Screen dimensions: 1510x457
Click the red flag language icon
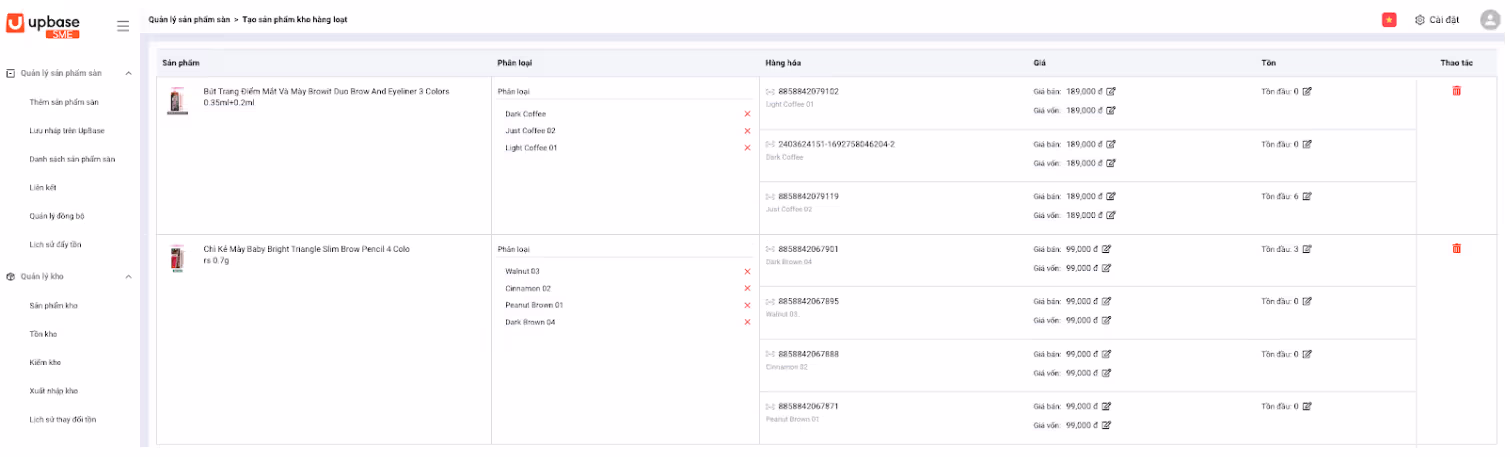click(x=1389, y=20)
